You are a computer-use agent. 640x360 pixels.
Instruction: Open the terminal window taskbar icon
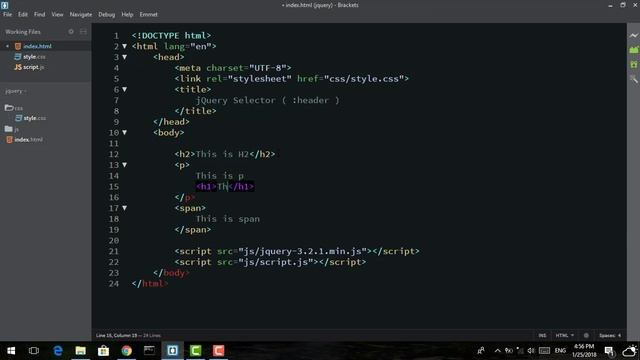click(149, 351)
